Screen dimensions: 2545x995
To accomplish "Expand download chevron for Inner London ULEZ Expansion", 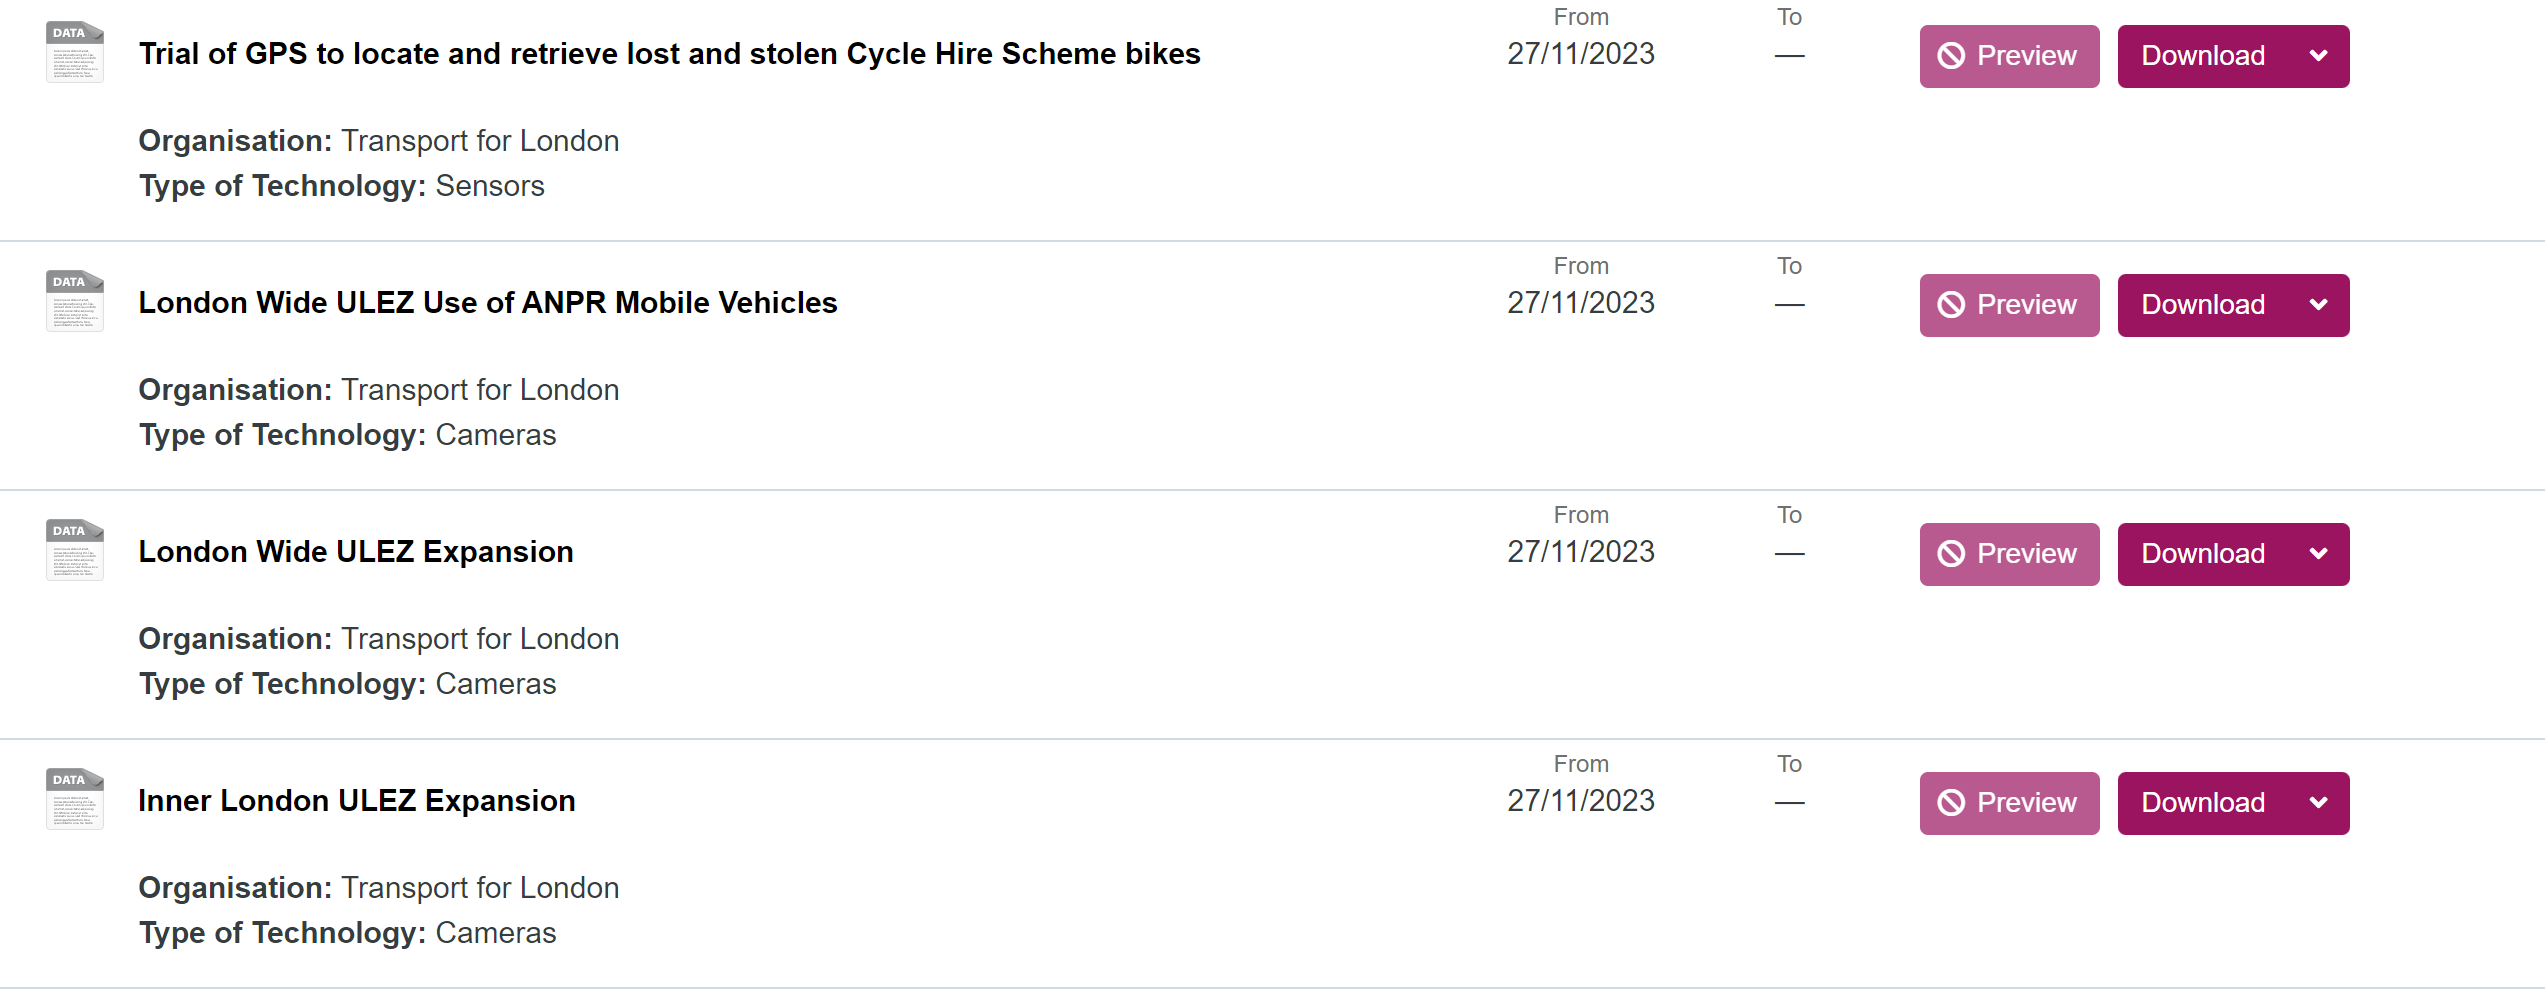I will pyautogui.click(x=2319, y=803).
